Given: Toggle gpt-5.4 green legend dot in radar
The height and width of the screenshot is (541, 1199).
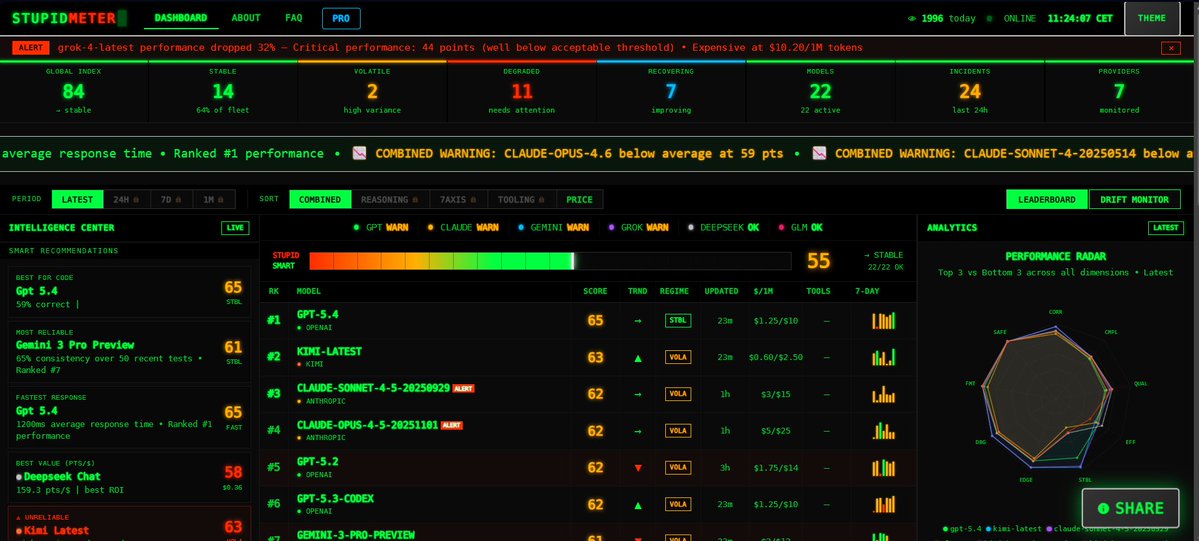Looking at the screenshot, I should pyautogui.click(x=945, y=529).
